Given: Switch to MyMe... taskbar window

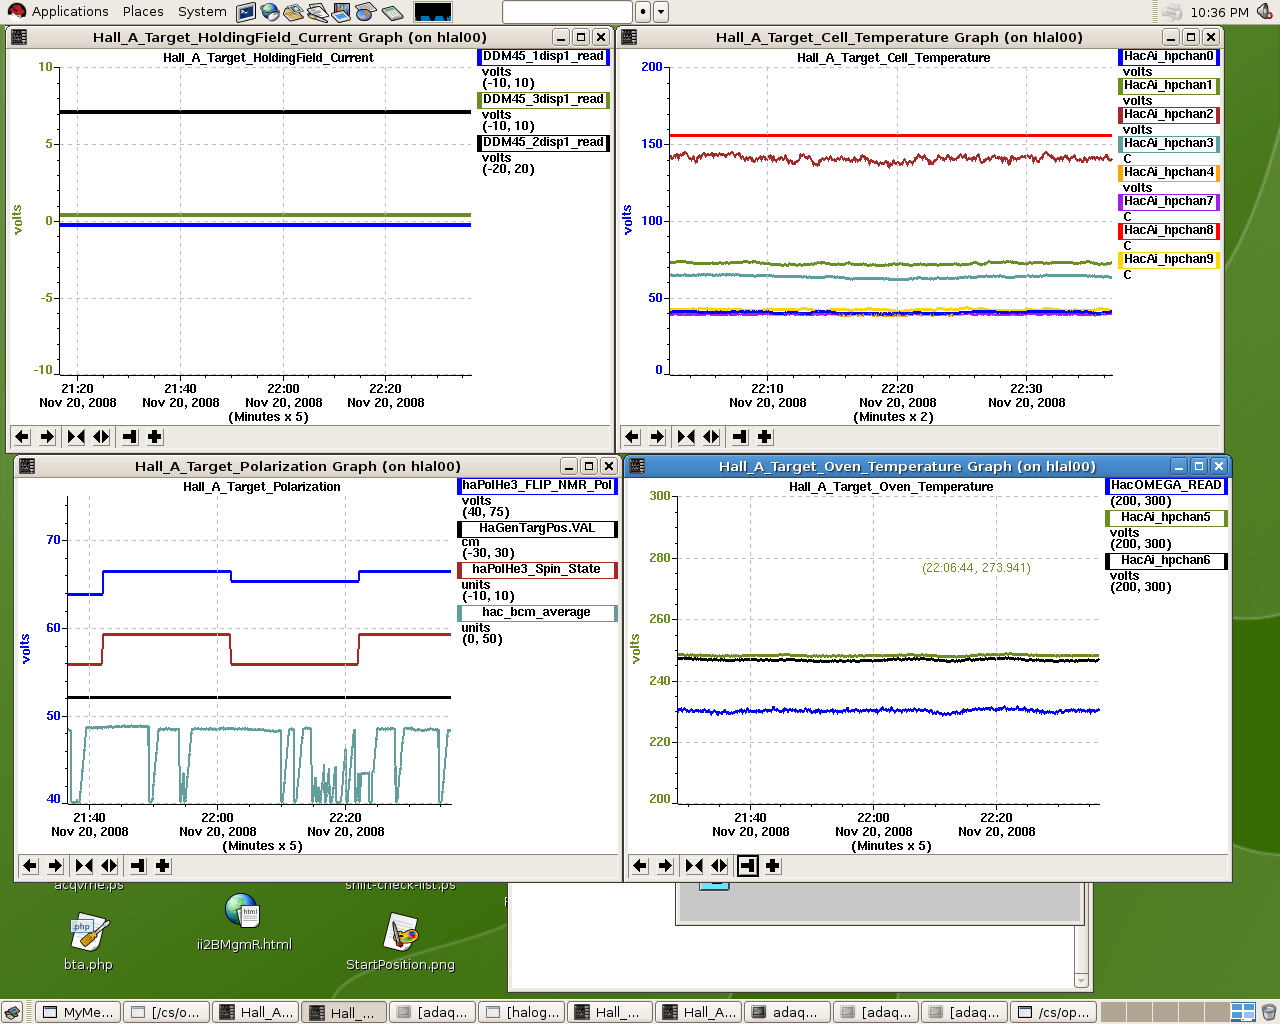Looking at the screenshot, I should (x=78, y=1012).
